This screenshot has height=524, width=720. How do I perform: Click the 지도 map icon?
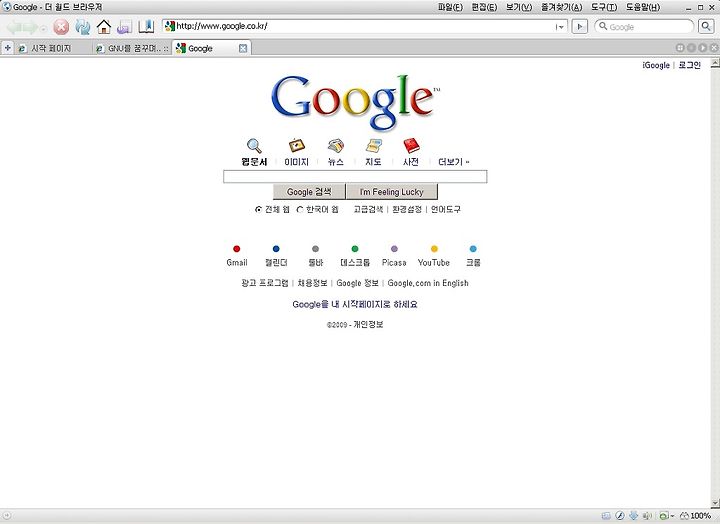click(374, 146)
